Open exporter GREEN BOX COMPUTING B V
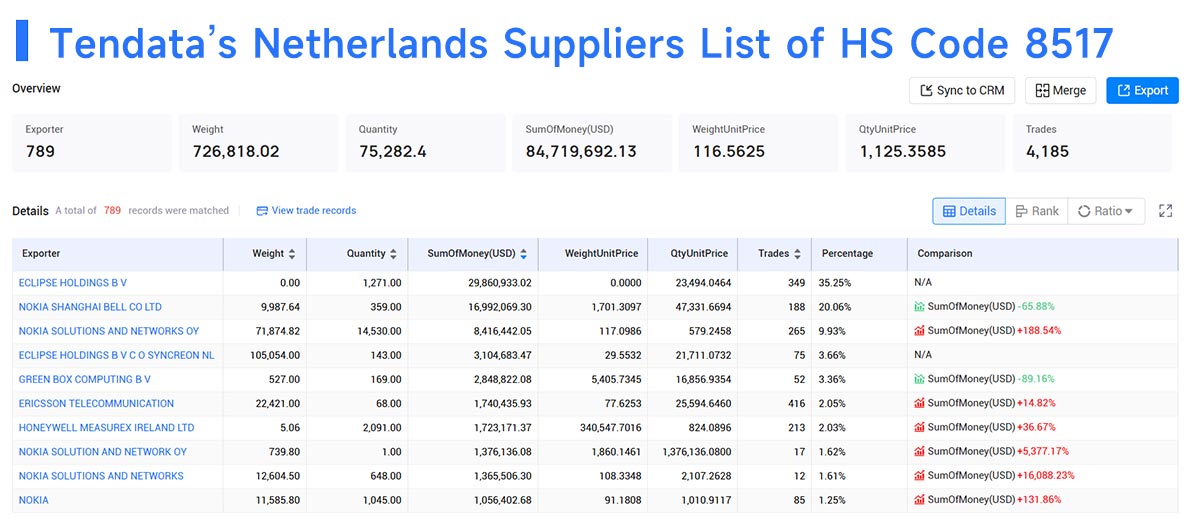Screen dimensions: 1190x523 click(85, 379)
